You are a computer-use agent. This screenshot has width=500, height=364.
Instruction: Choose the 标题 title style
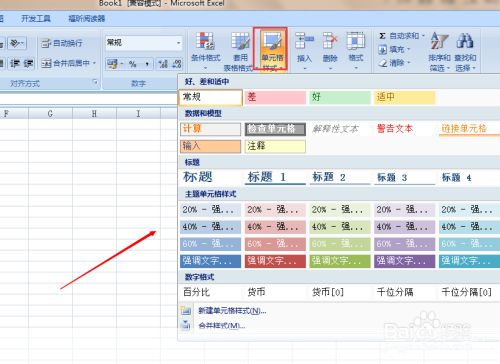point(210,177)
